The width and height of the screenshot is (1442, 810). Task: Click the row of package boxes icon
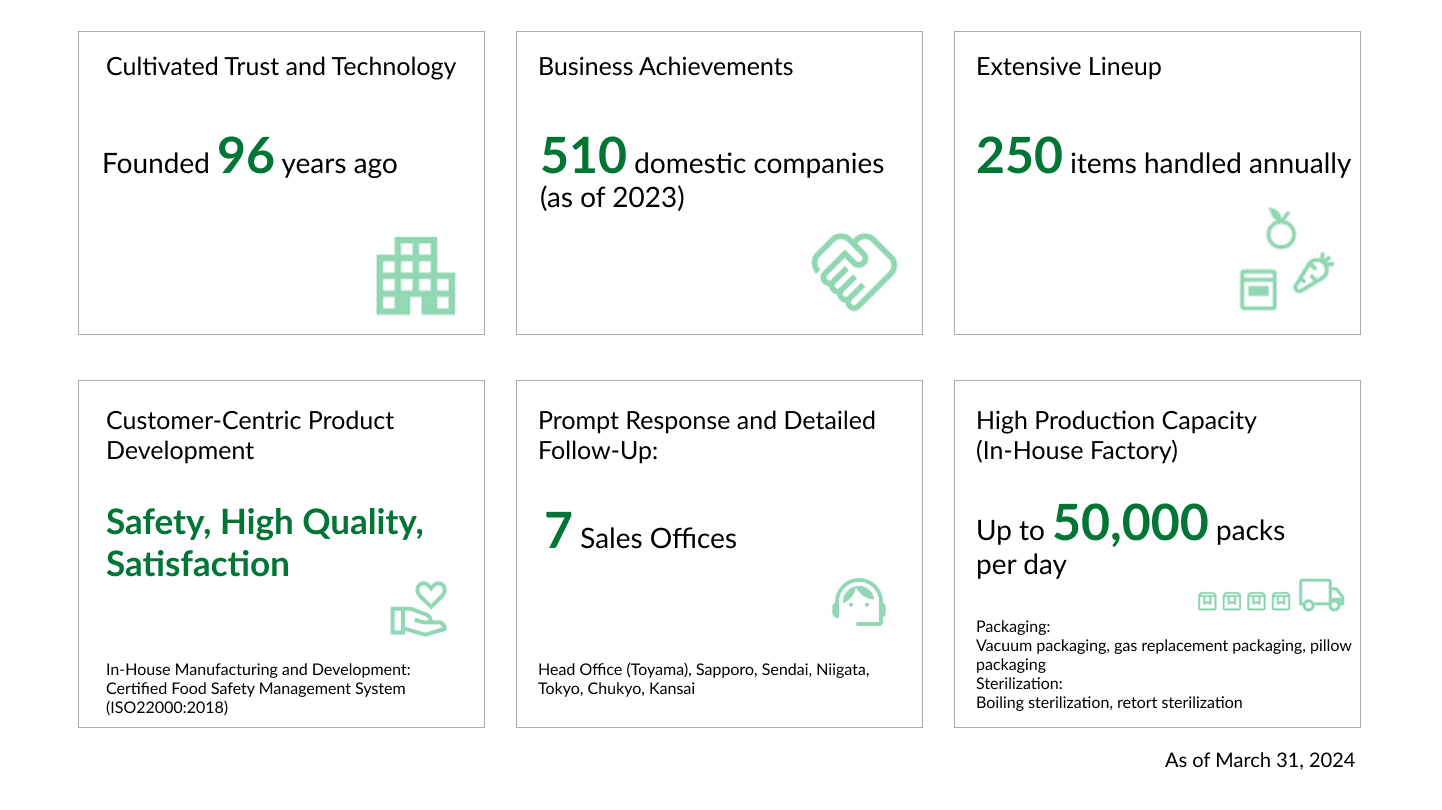(1244, 600)
